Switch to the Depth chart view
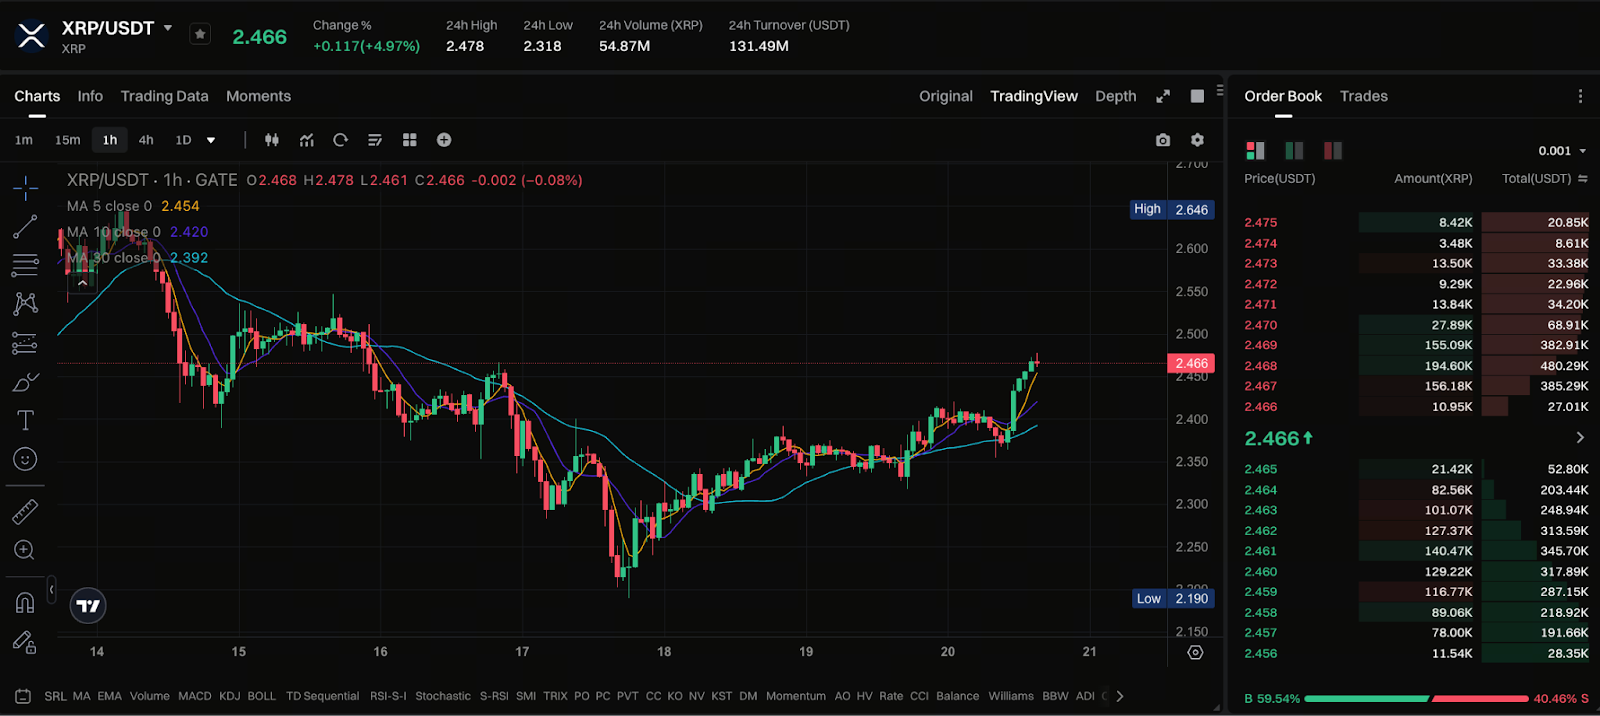The height and width of the screenshot is (716, 1600). pos(1116,96)
